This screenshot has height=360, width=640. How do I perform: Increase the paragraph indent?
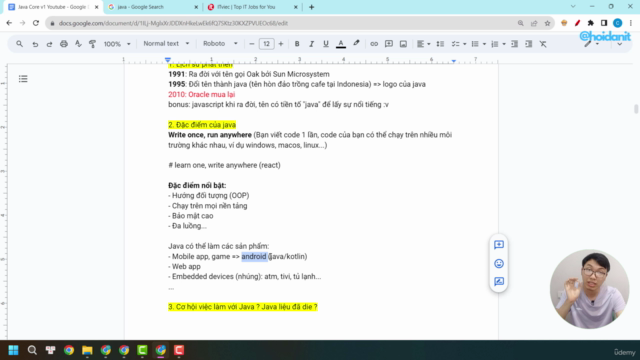(529, 44)
